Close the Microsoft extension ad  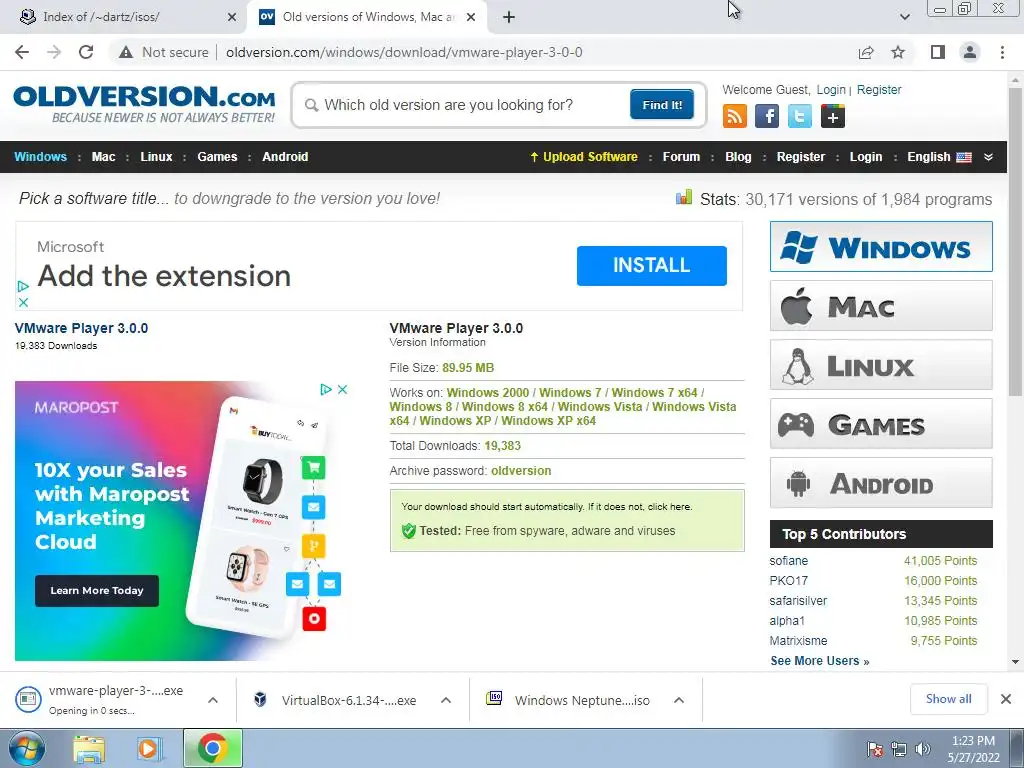tap(23, 302)
